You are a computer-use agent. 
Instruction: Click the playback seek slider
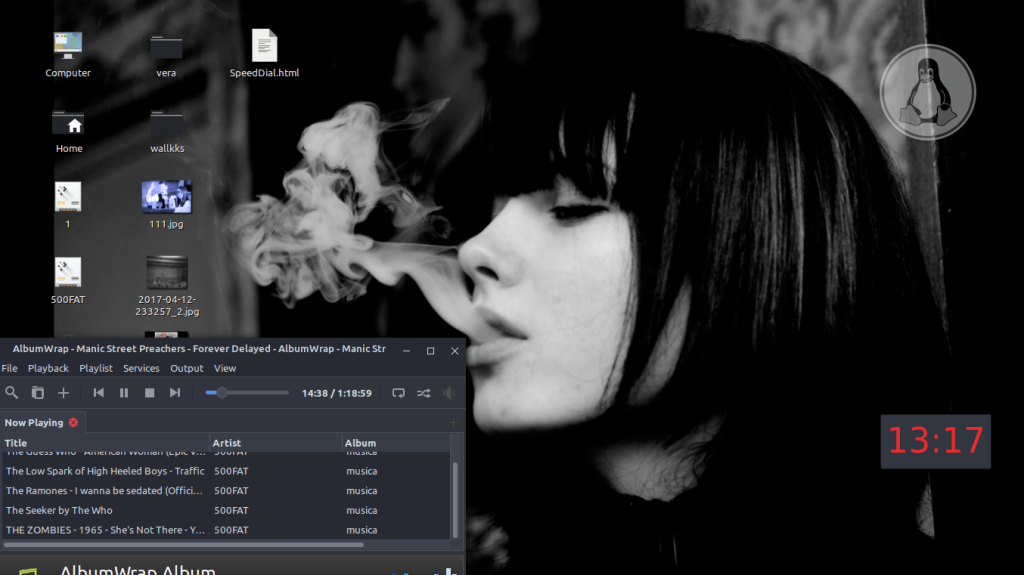click(x=247, y=393)
